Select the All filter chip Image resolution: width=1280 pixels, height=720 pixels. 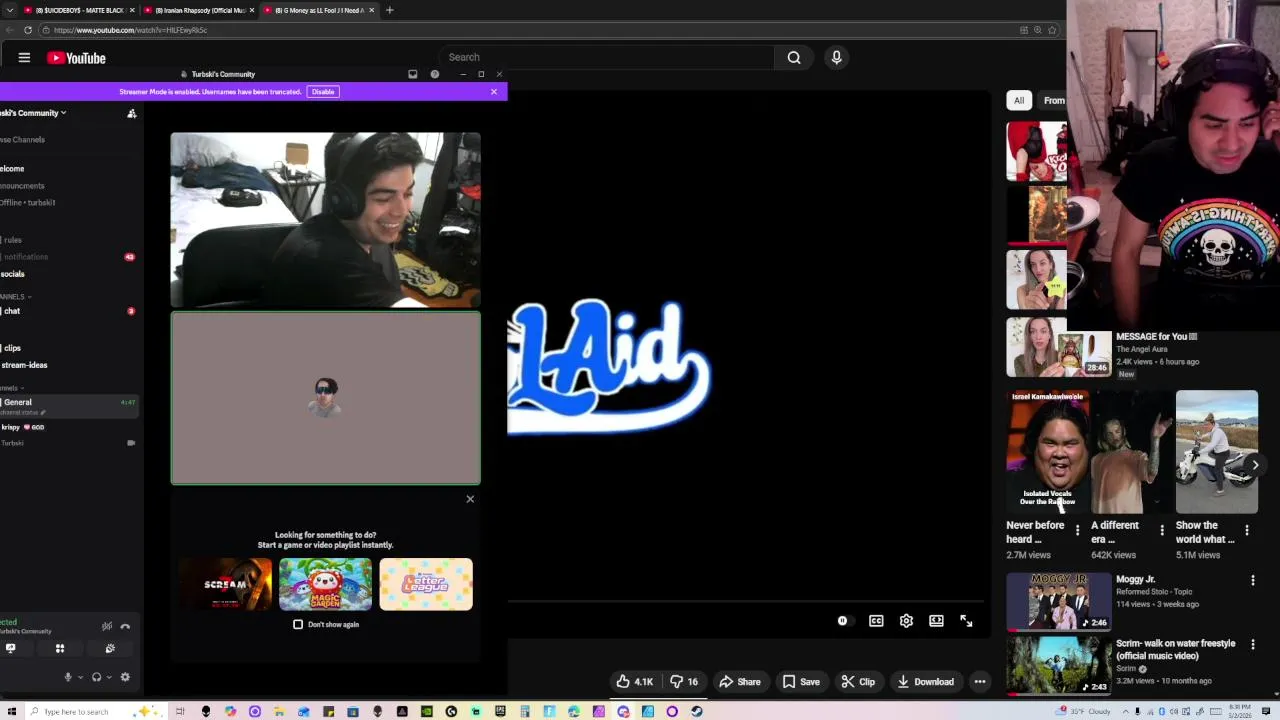click(x=1019, y=100)
